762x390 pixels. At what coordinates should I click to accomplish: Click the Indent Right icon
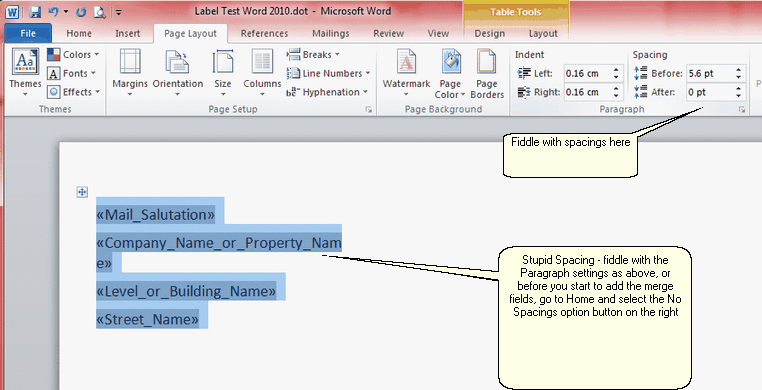[524, 92]
